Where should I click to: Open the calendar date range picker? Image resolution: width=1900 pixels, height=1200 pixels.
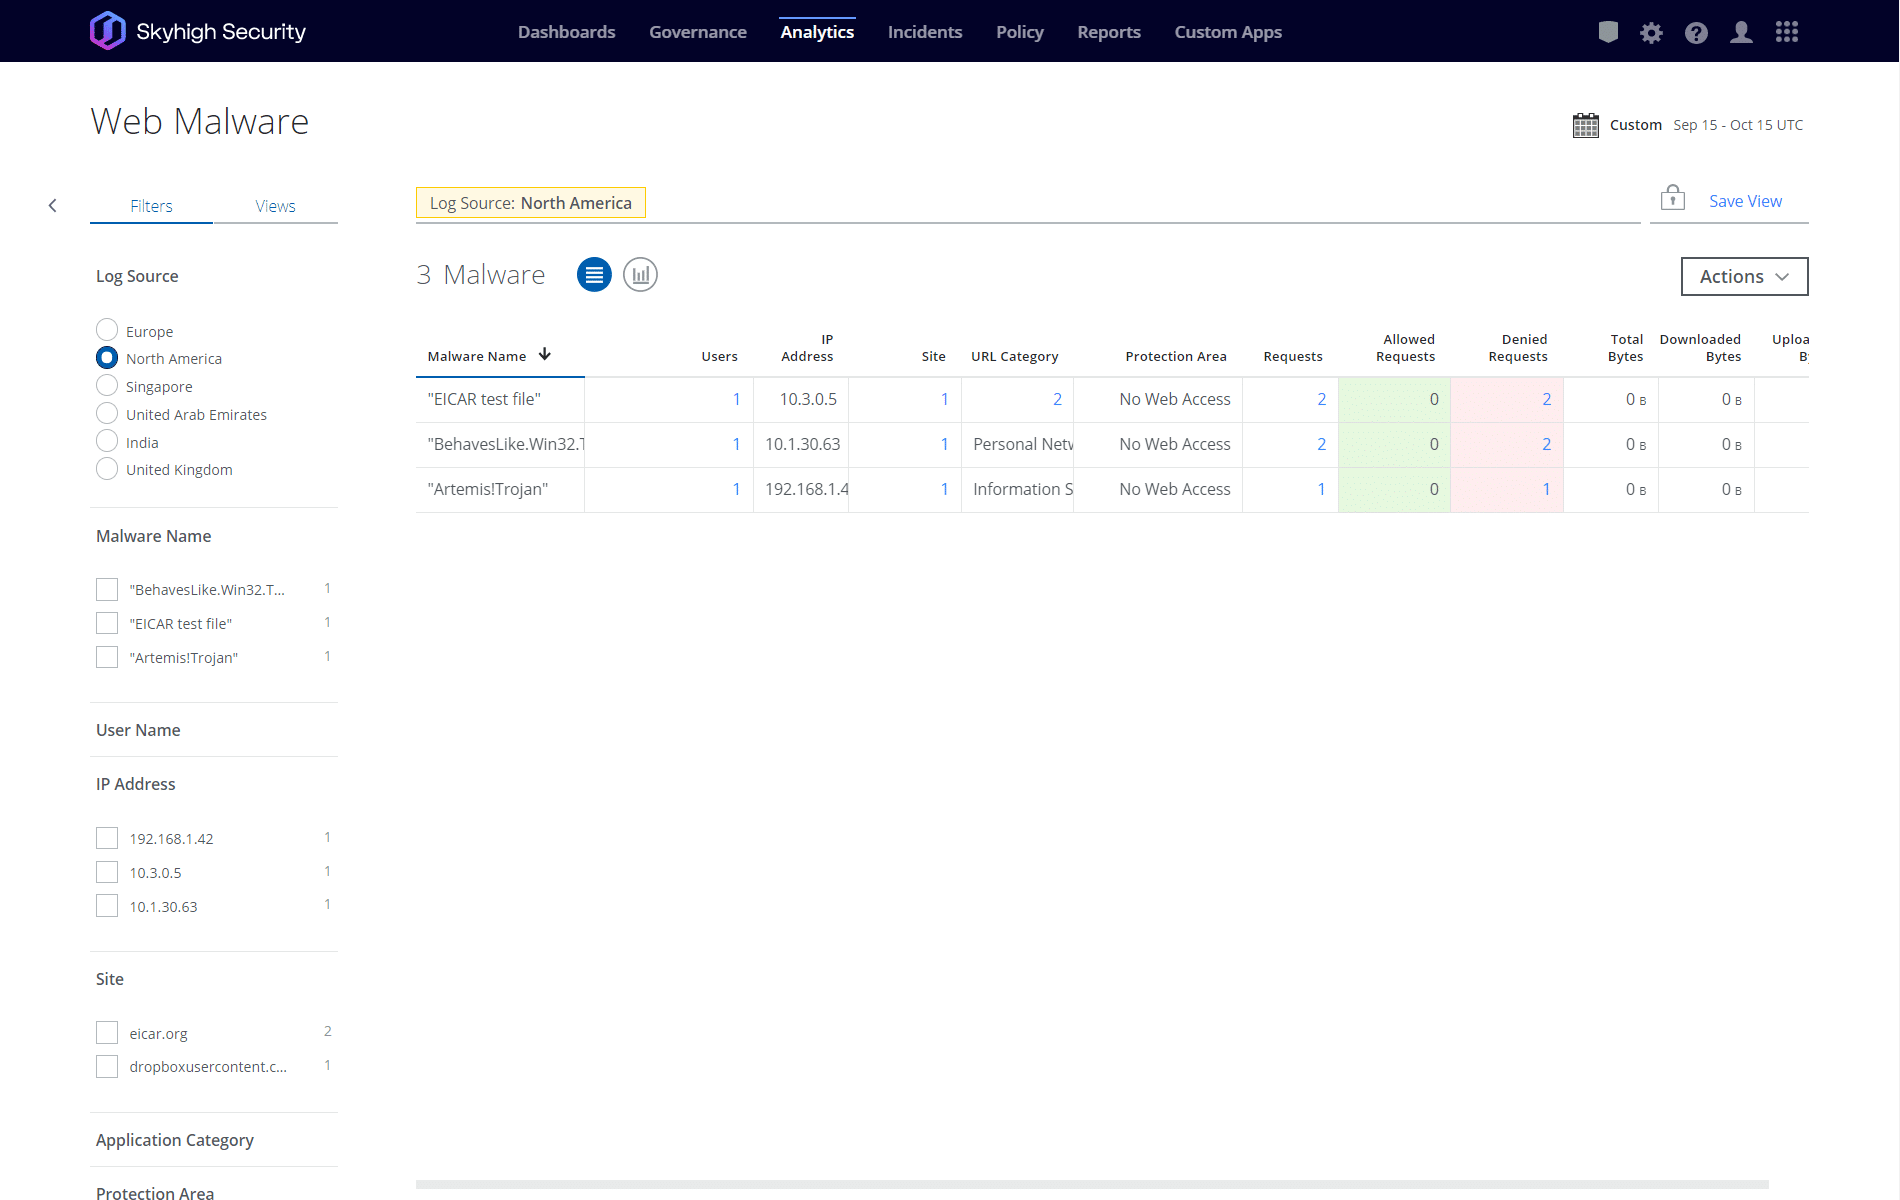click(x=1586, y=125)
